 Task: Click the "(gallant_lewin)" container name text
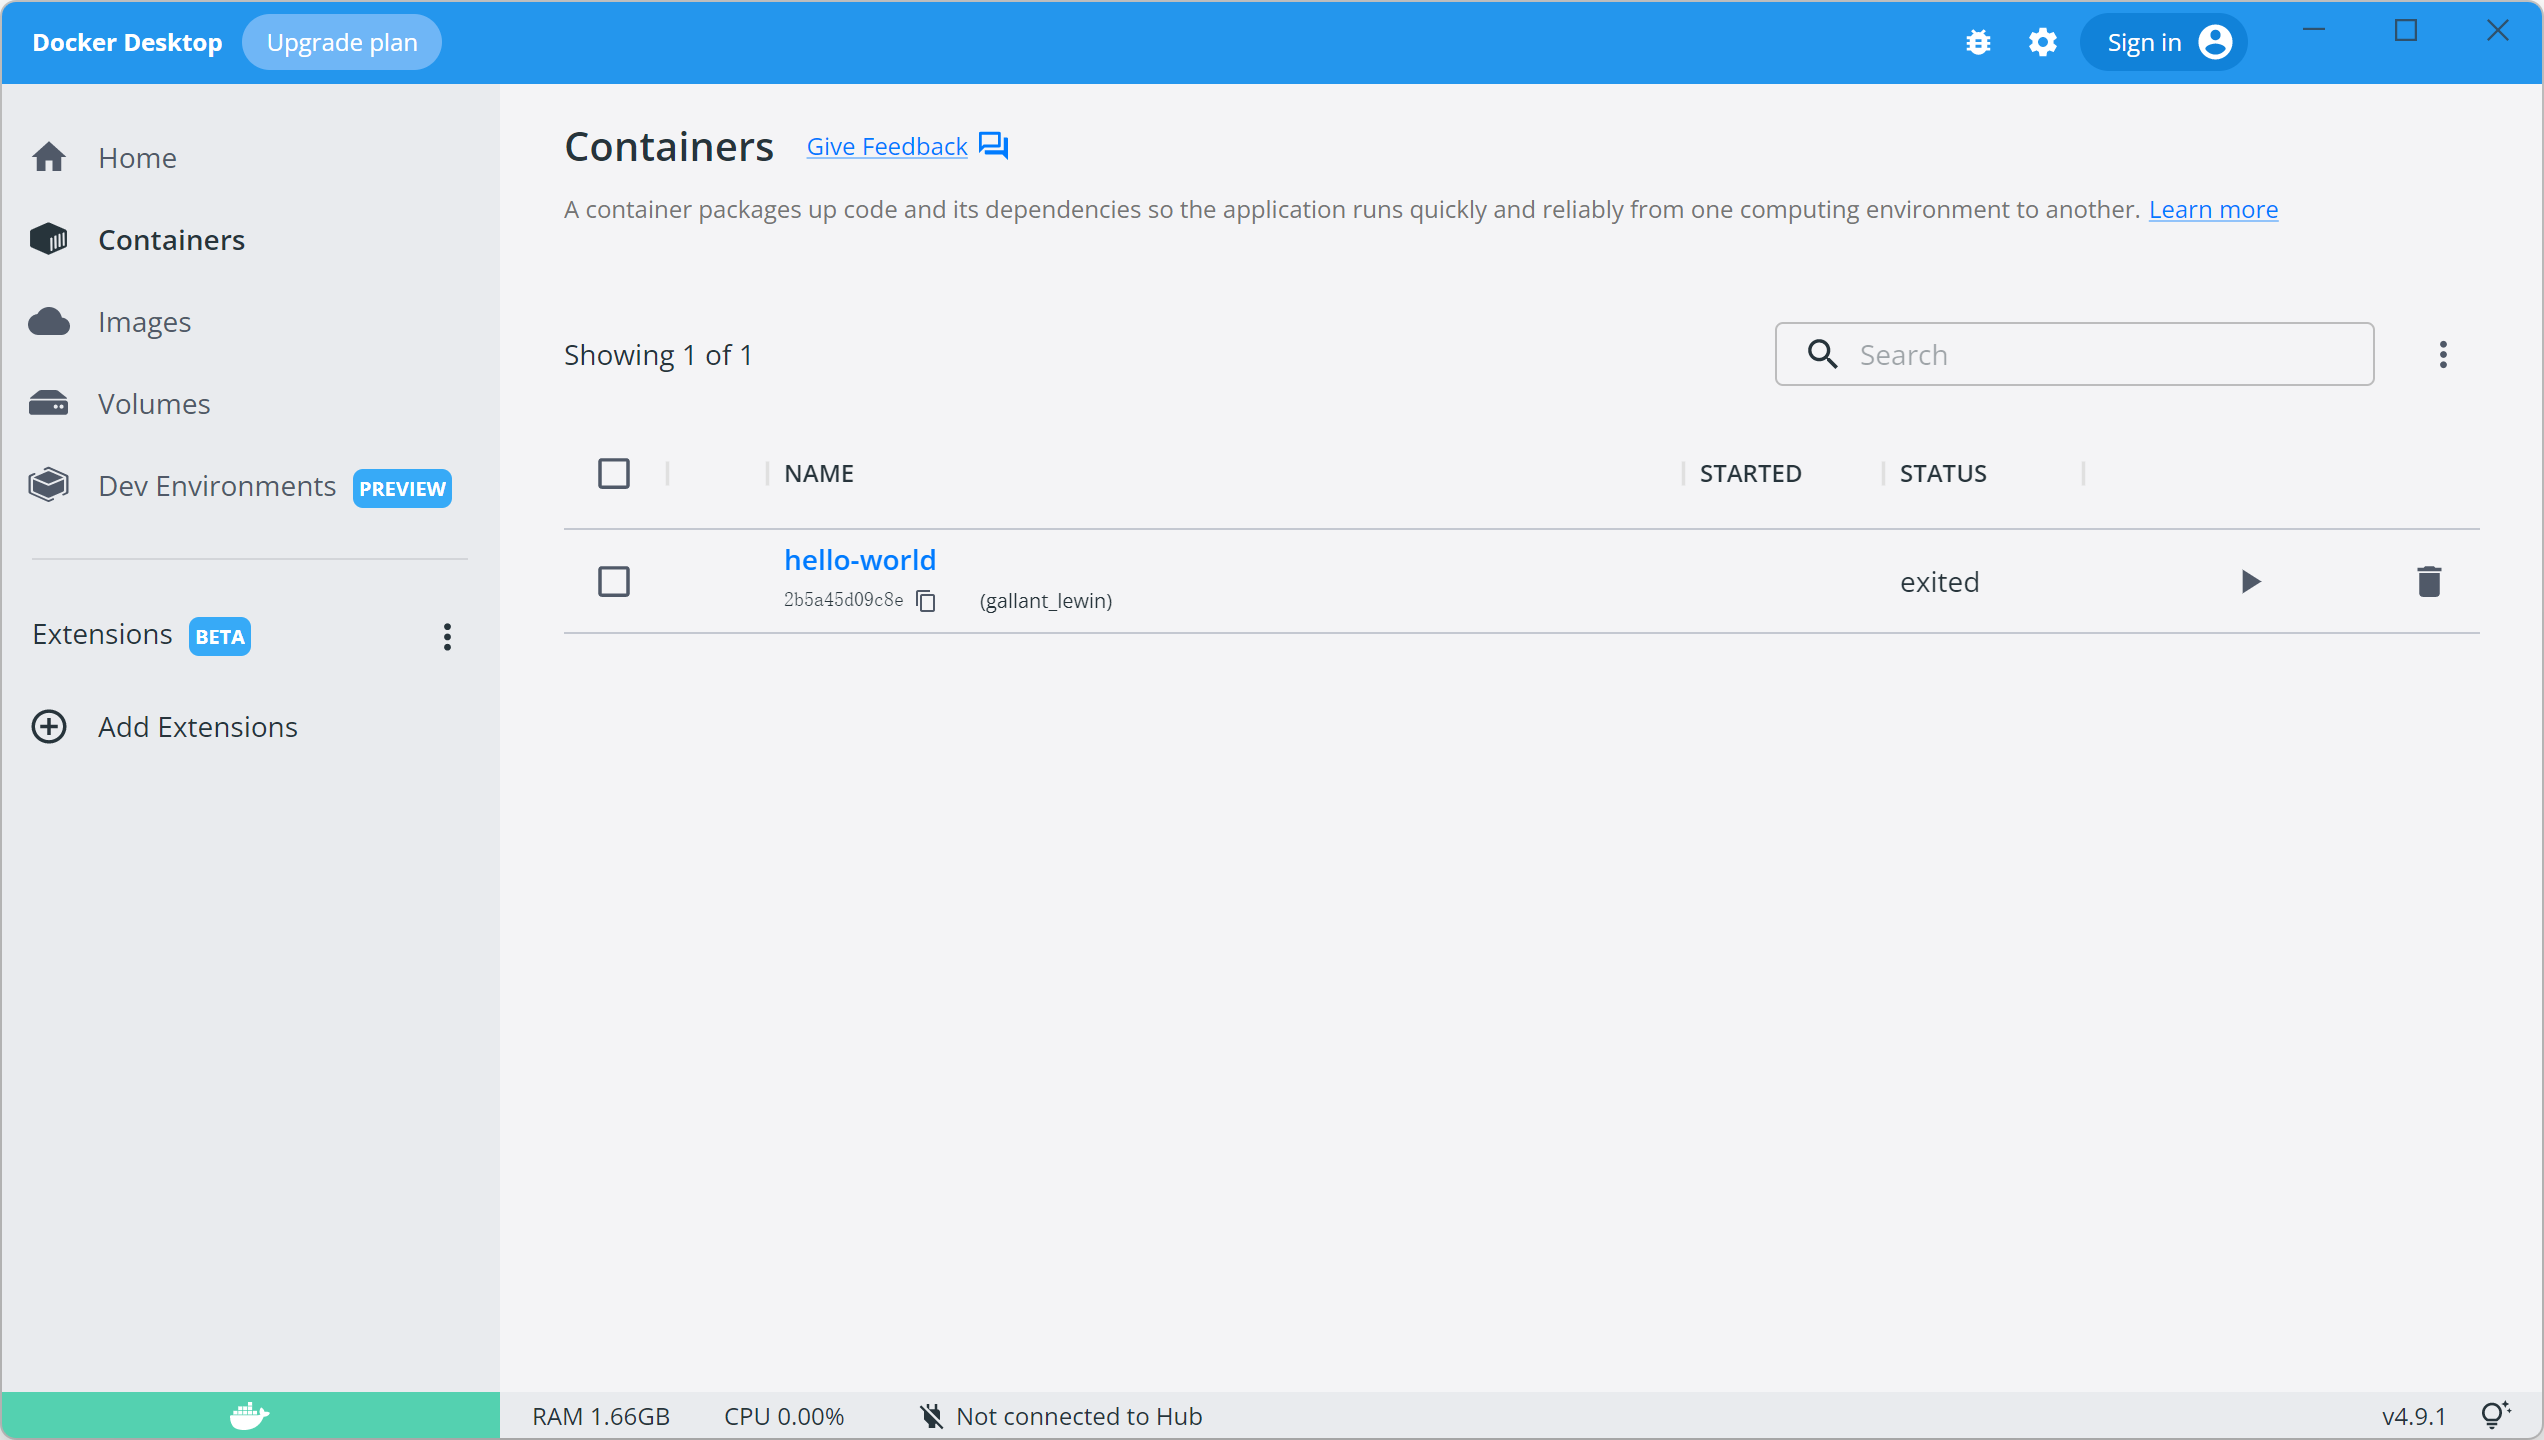pos(1046,600)
